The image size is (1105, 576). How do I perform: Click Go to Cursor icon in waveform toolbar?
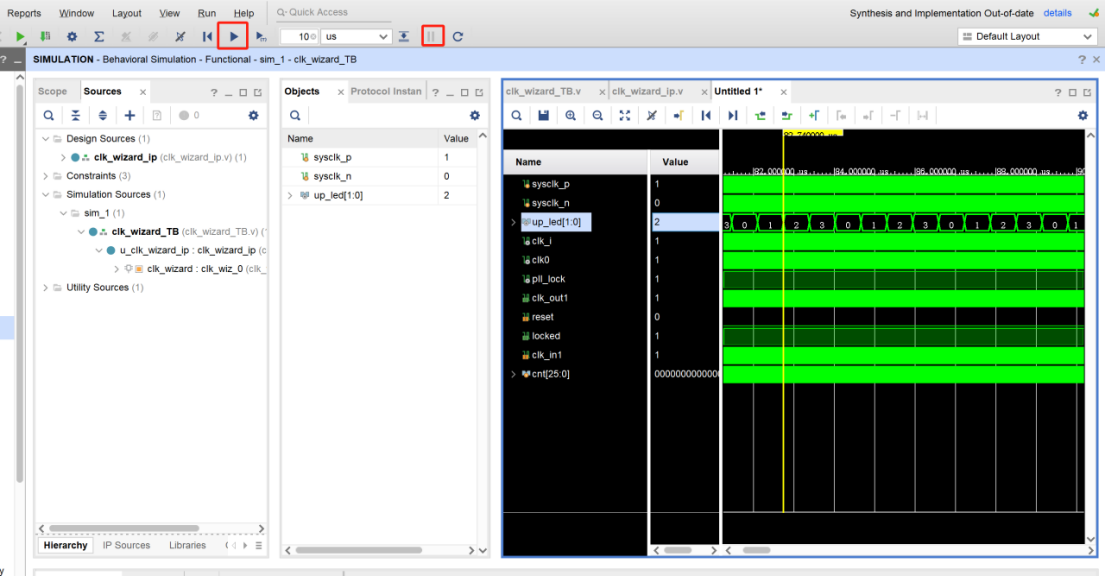coord(679,116)
